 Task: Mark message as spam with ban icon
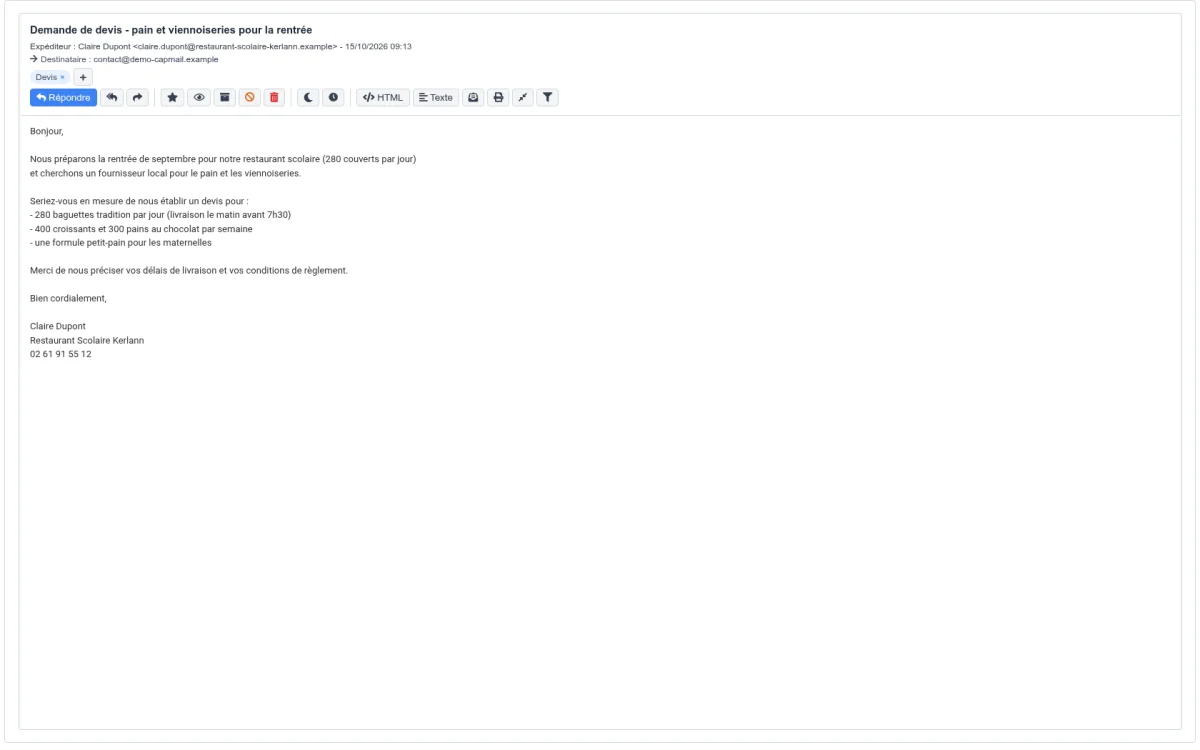249,97
